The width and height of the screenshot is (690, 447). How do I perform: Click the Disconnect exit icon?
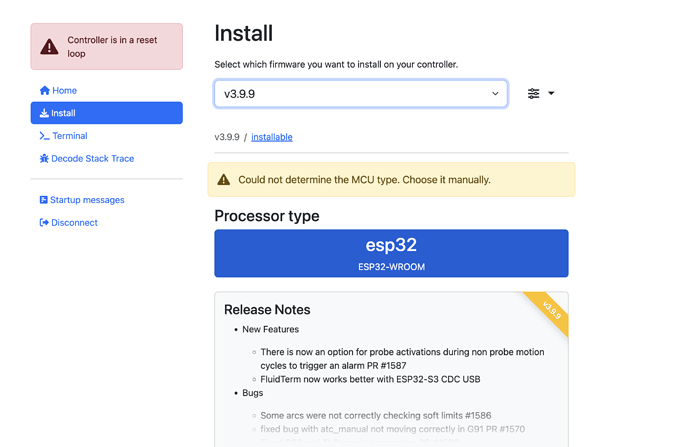coord(44,223)
